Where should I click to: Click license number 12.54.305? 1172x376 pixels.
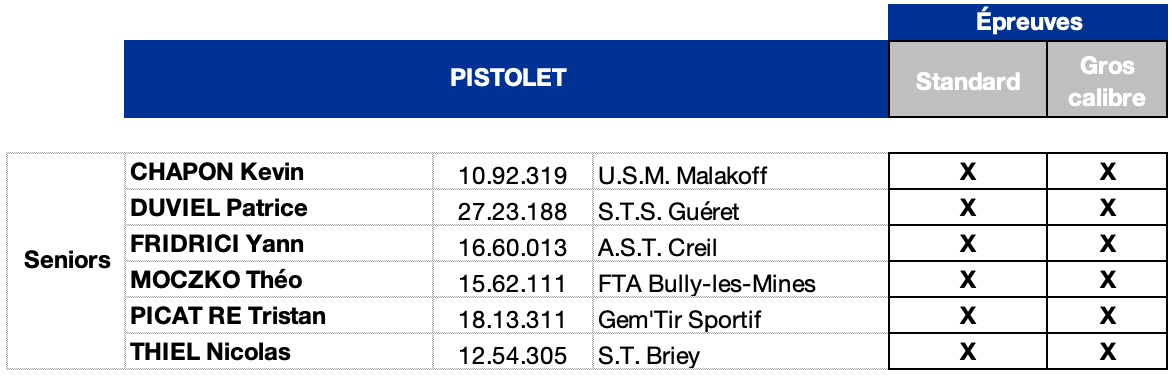tap(512, 355)
